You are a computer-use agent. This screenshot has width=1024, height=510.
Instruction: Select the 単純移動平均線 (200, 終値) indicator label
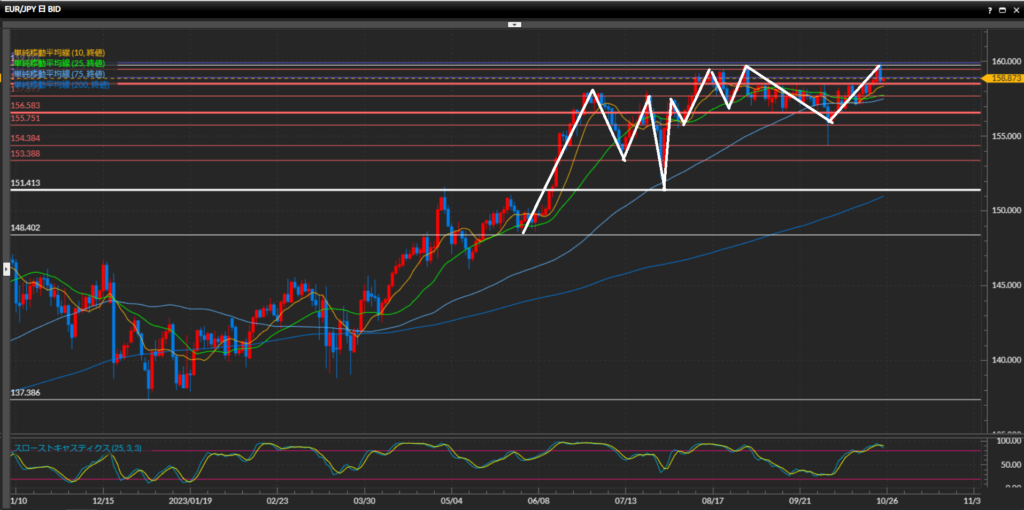tap(58, 85)
